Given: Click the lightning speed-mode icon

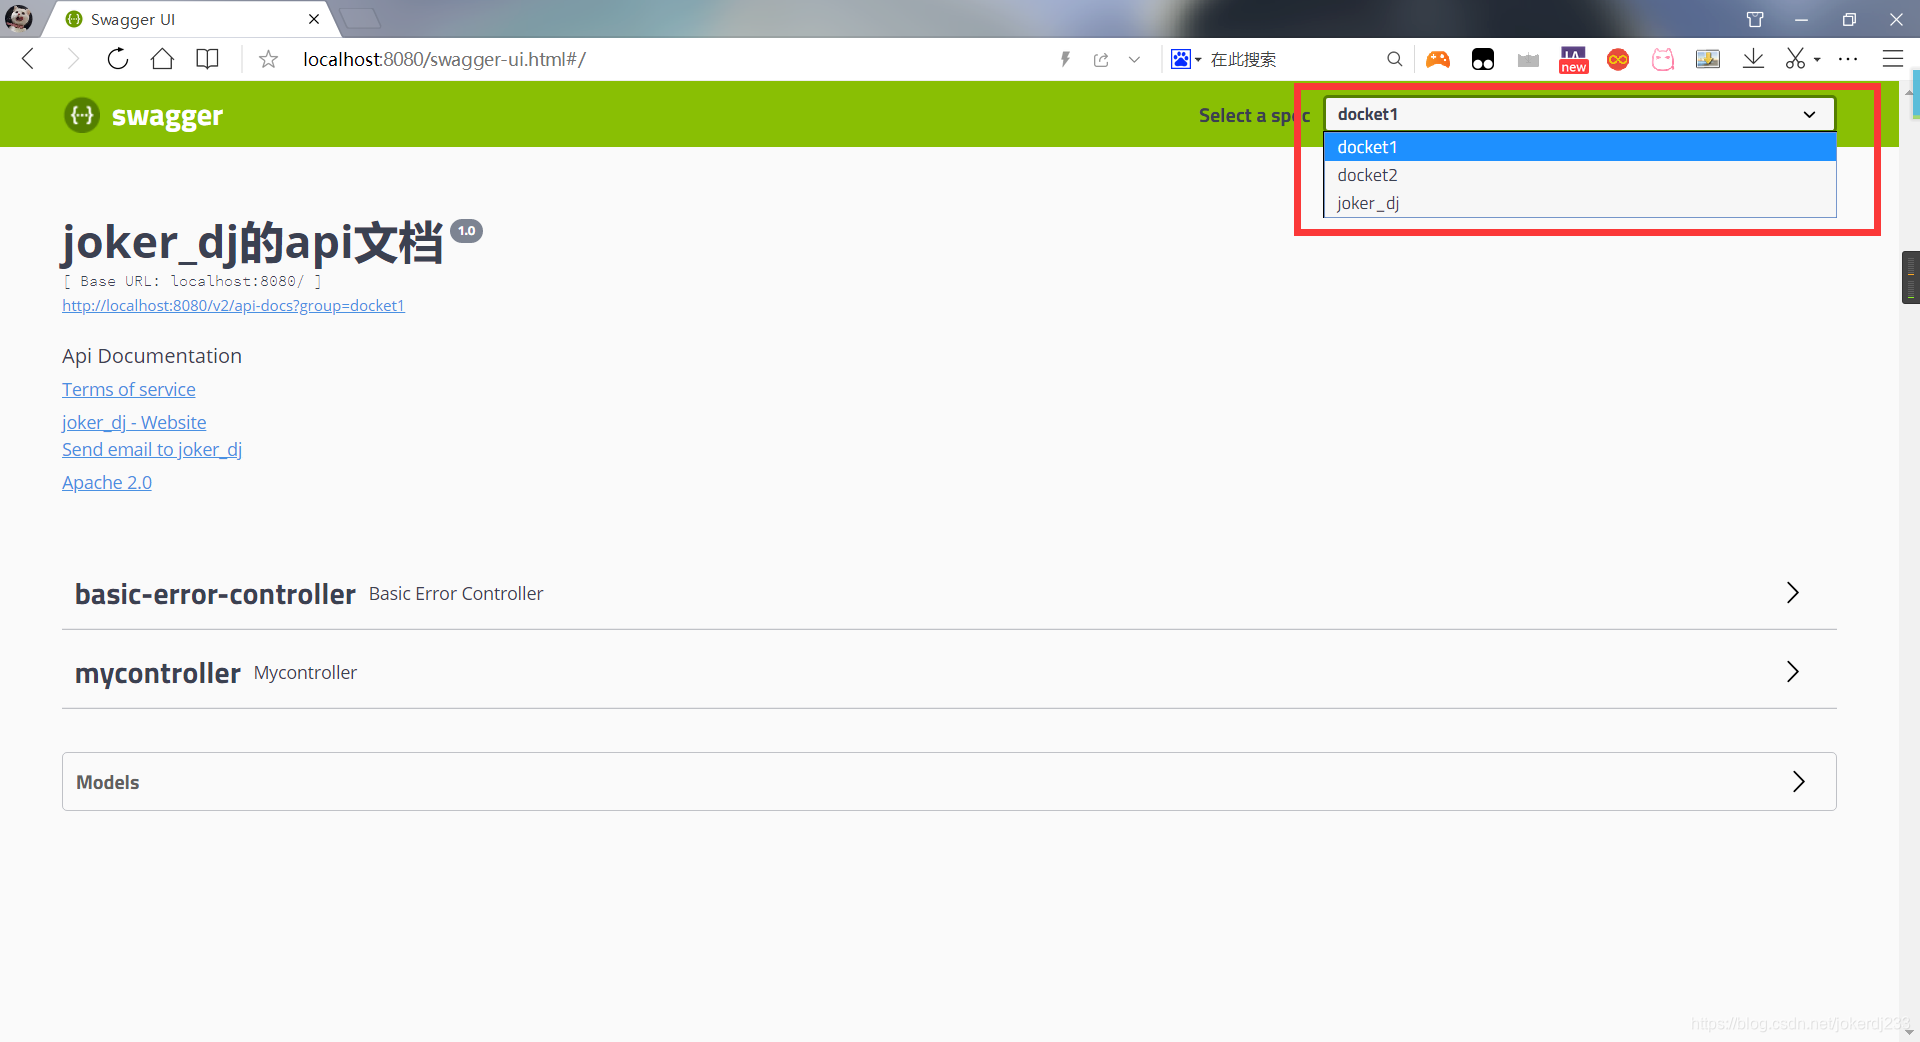Looking at the screenshot, I should click(1065, 59).
